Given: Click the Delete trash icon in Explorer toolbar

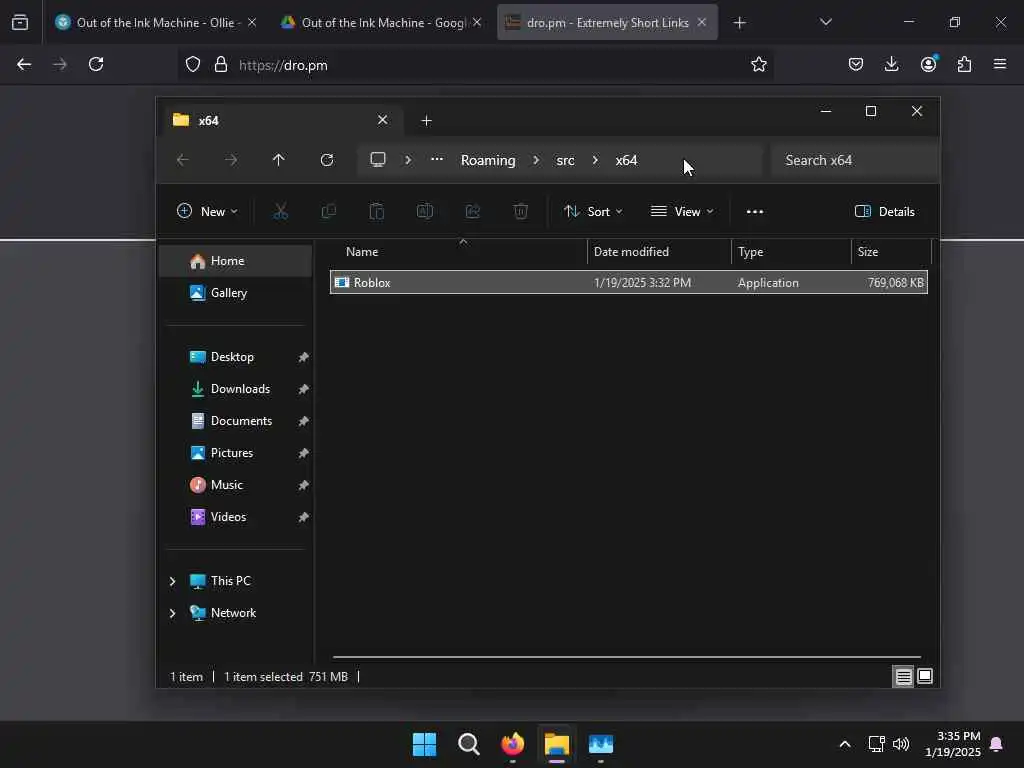Looking at the screenshot, I should [520, 211].
